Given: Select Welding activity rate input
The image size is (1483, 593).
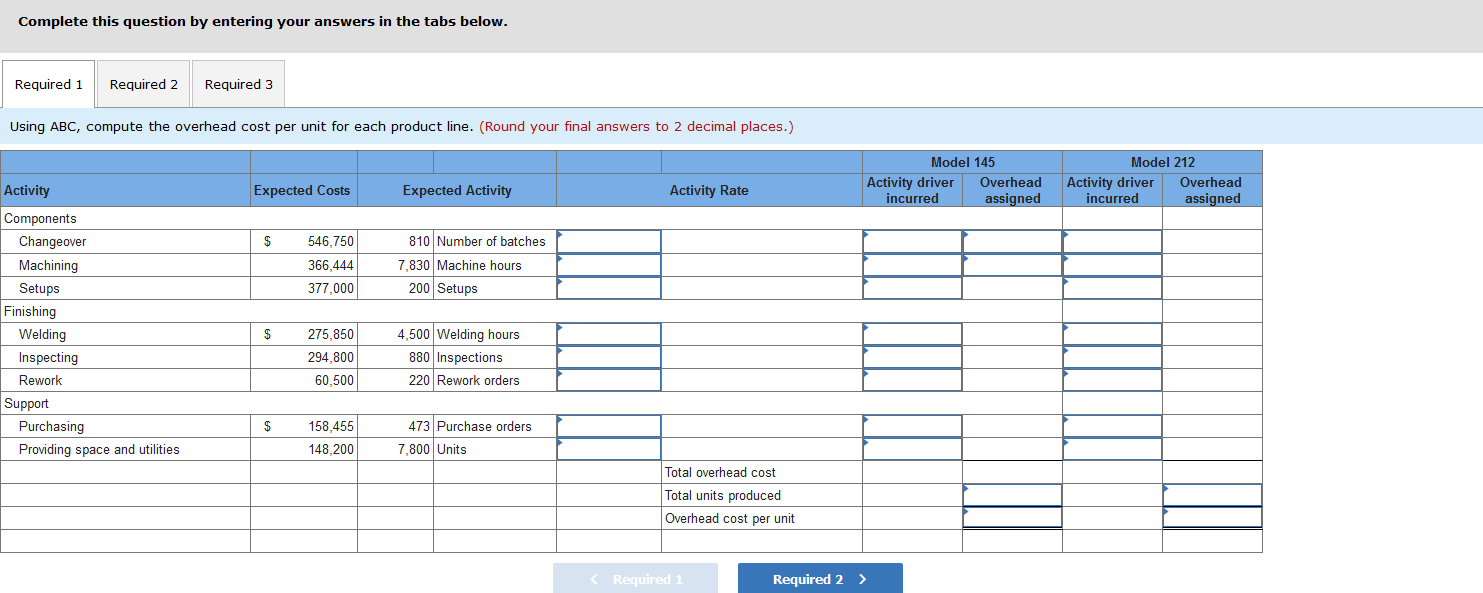Looking at the screenshot, I should [609, 334].
